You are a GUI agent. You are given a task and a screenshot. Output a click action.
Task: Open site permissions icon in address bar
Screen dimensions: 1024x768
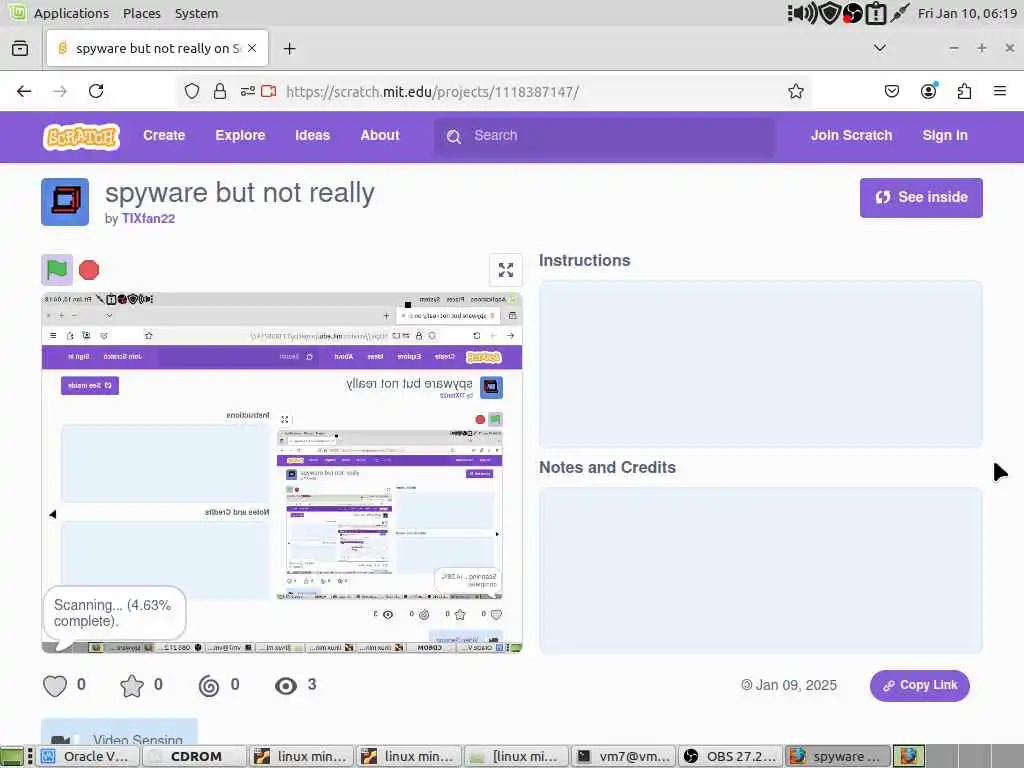point(248,91)
